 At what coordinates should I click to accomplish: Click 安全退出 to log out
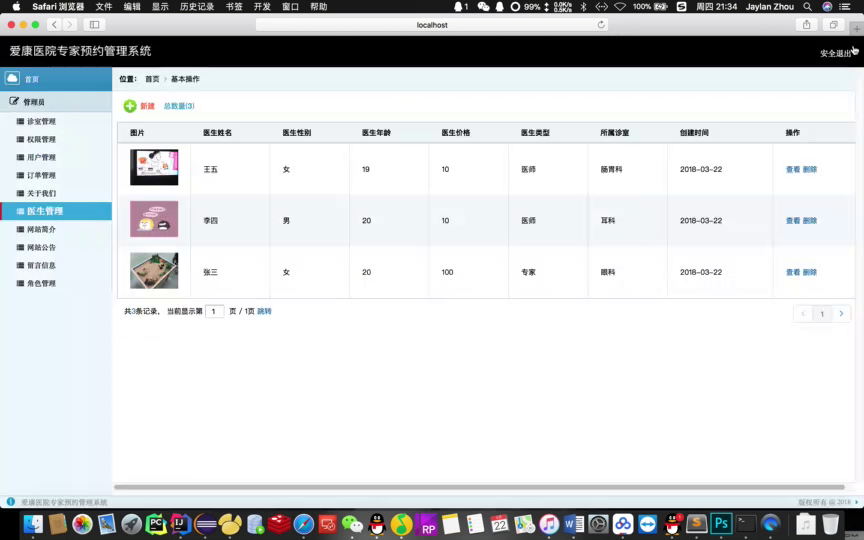(x=835, y=53)
